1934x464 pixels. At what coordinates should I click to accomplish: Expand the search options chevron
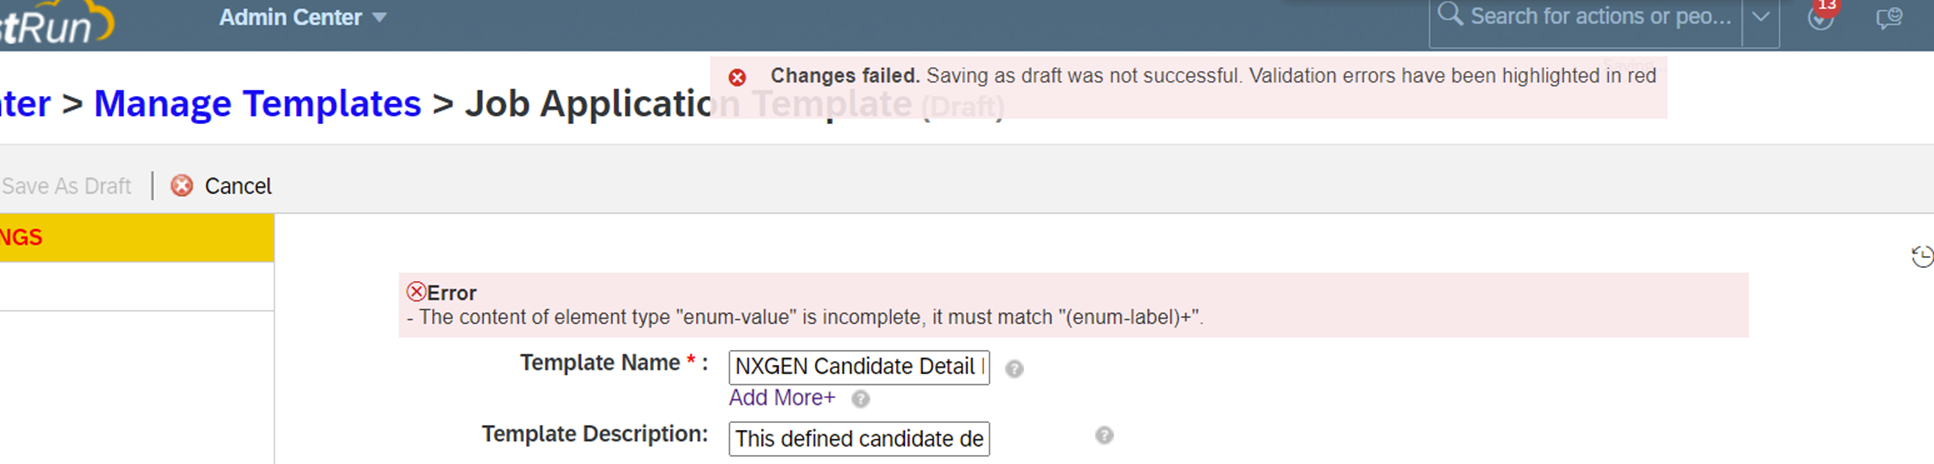(x=1760, y=17)
